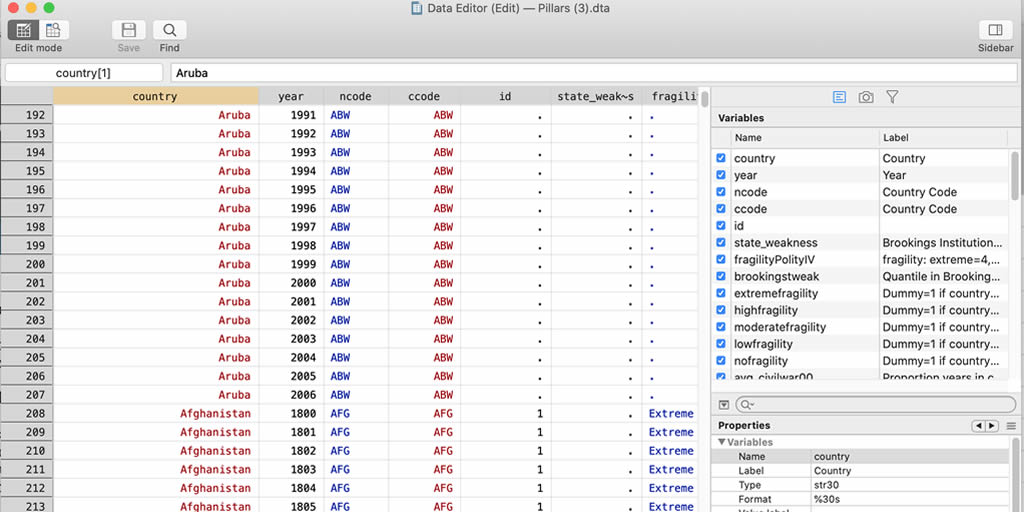The image size is (1024, 512).
Task: Select the state_weak~s column header
Action: coord(596,96)
